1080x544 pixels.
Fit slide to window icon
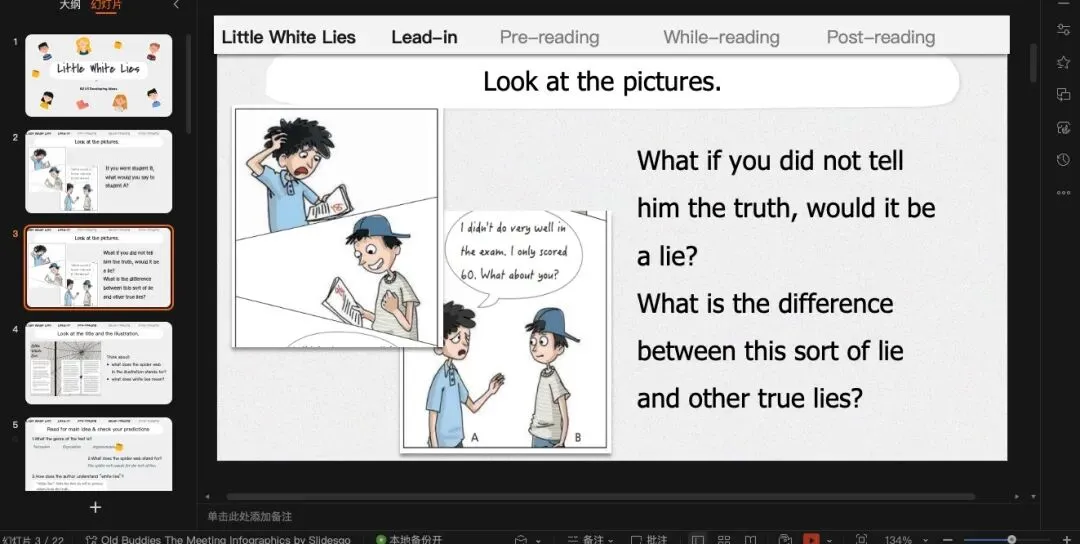click(861, 540)
